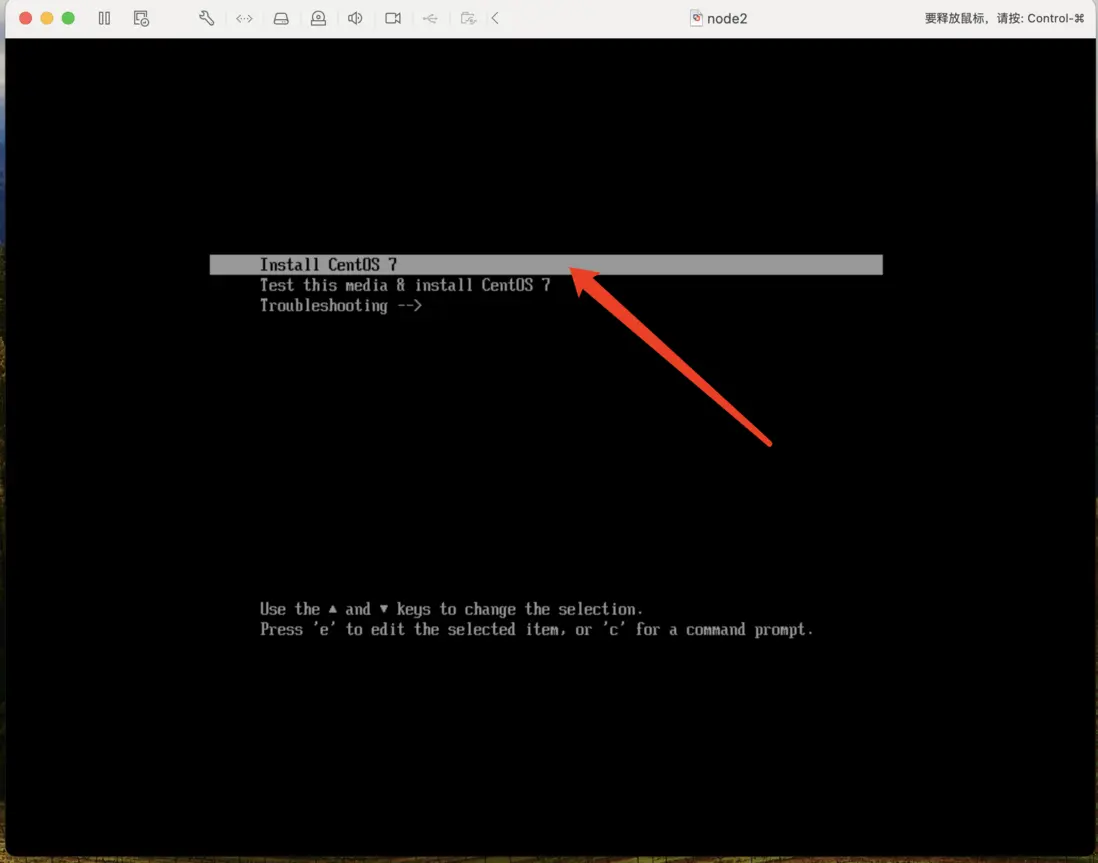Click the release mouse Control-⌘ hint text
Viewport: 1098px width, 863px height.
[1004, 18]
